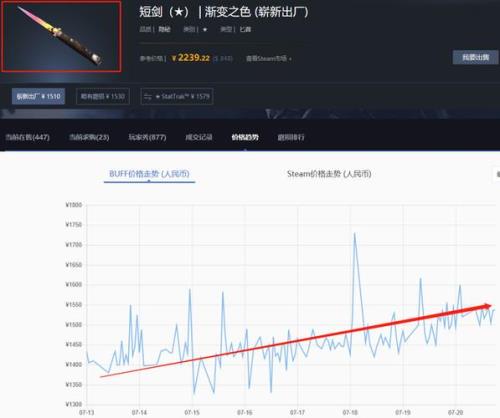Screen dimensions: 500x418
Task: Open the 成交记录 tab
Action: [x=199, y=137]
